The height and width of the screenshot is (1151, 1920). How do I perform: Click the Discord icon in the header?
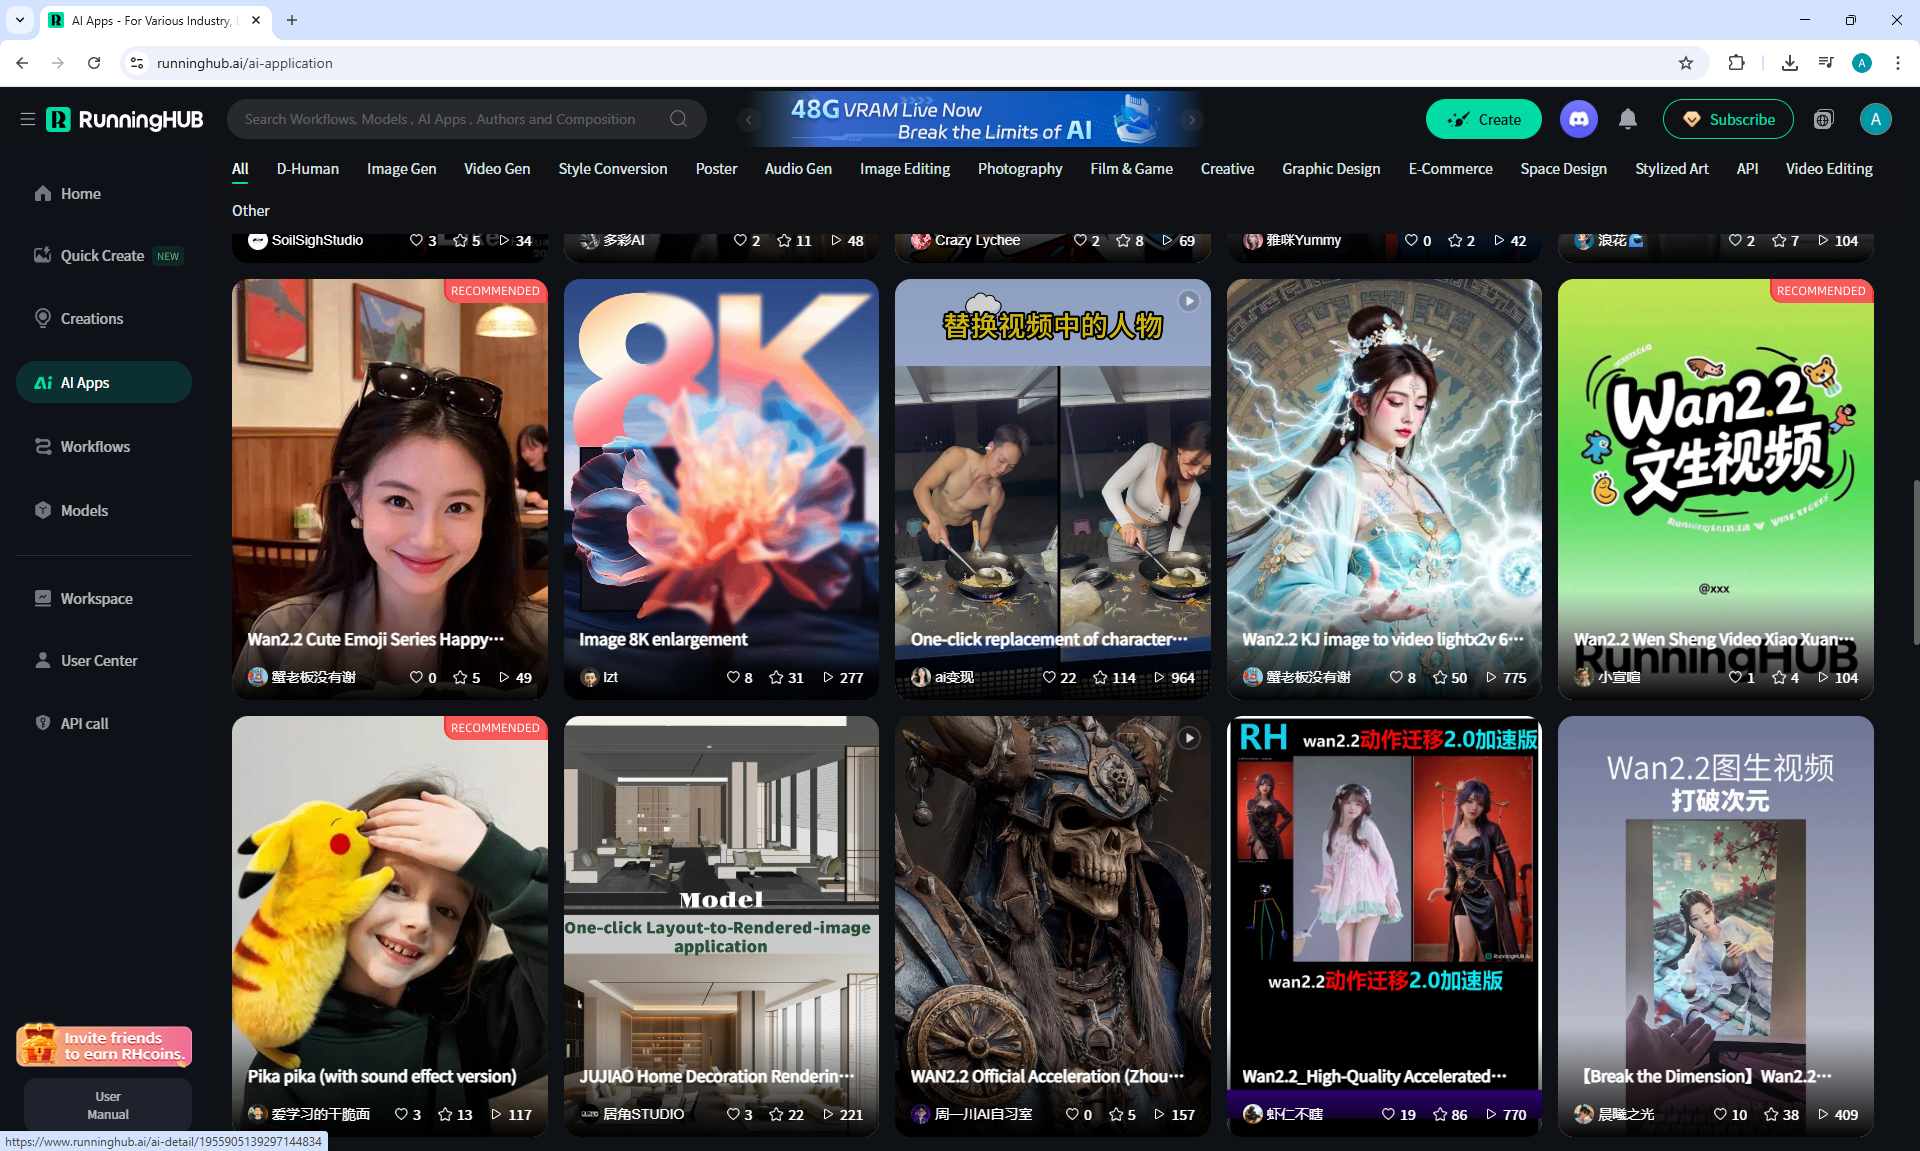pyautogui.click(x=1578, y=119)
